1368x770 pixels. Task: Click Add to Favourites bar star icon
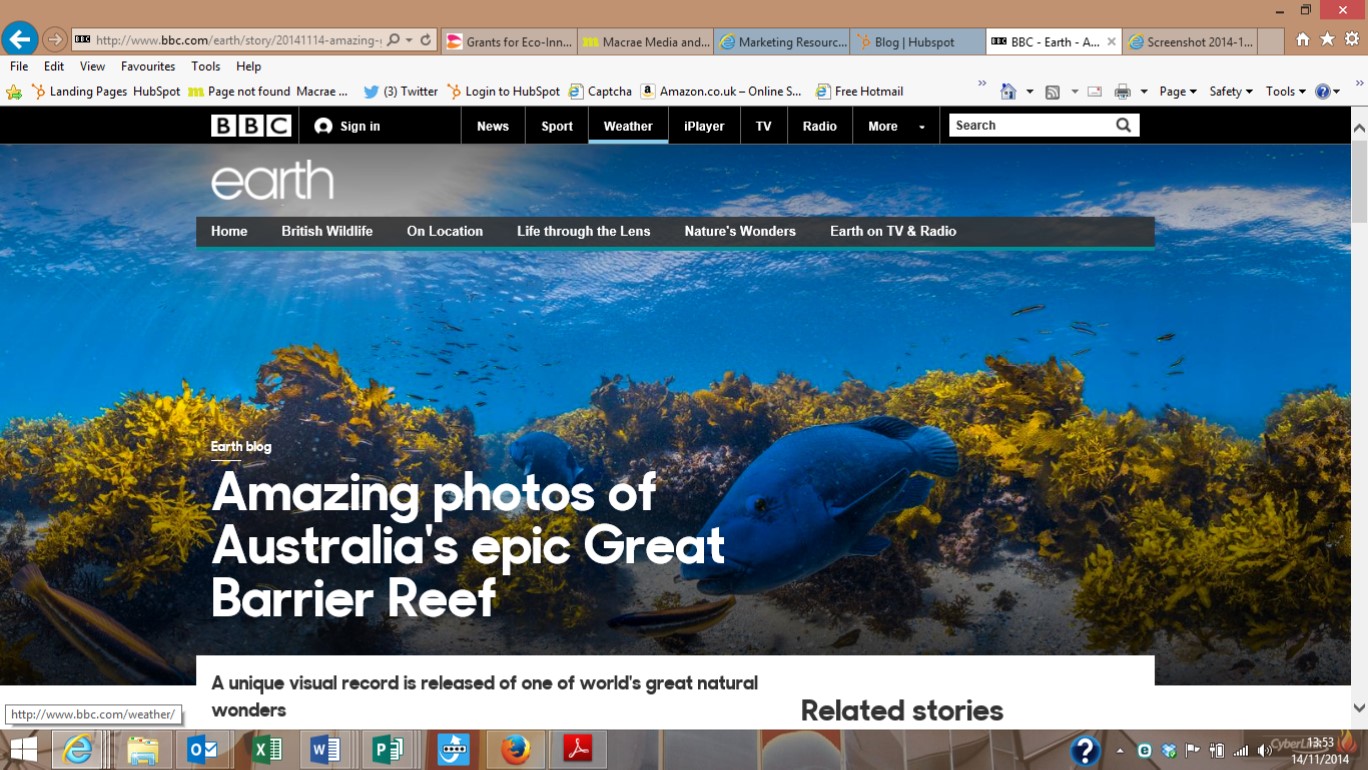pos(14,92)
